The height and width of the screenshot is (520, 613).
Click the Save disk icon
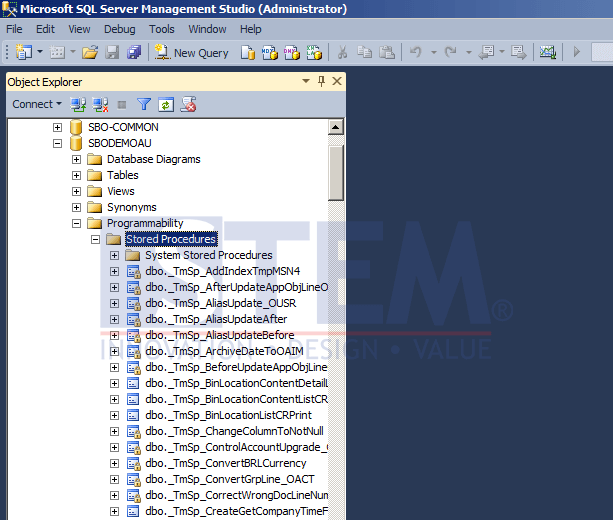(112, 52)
